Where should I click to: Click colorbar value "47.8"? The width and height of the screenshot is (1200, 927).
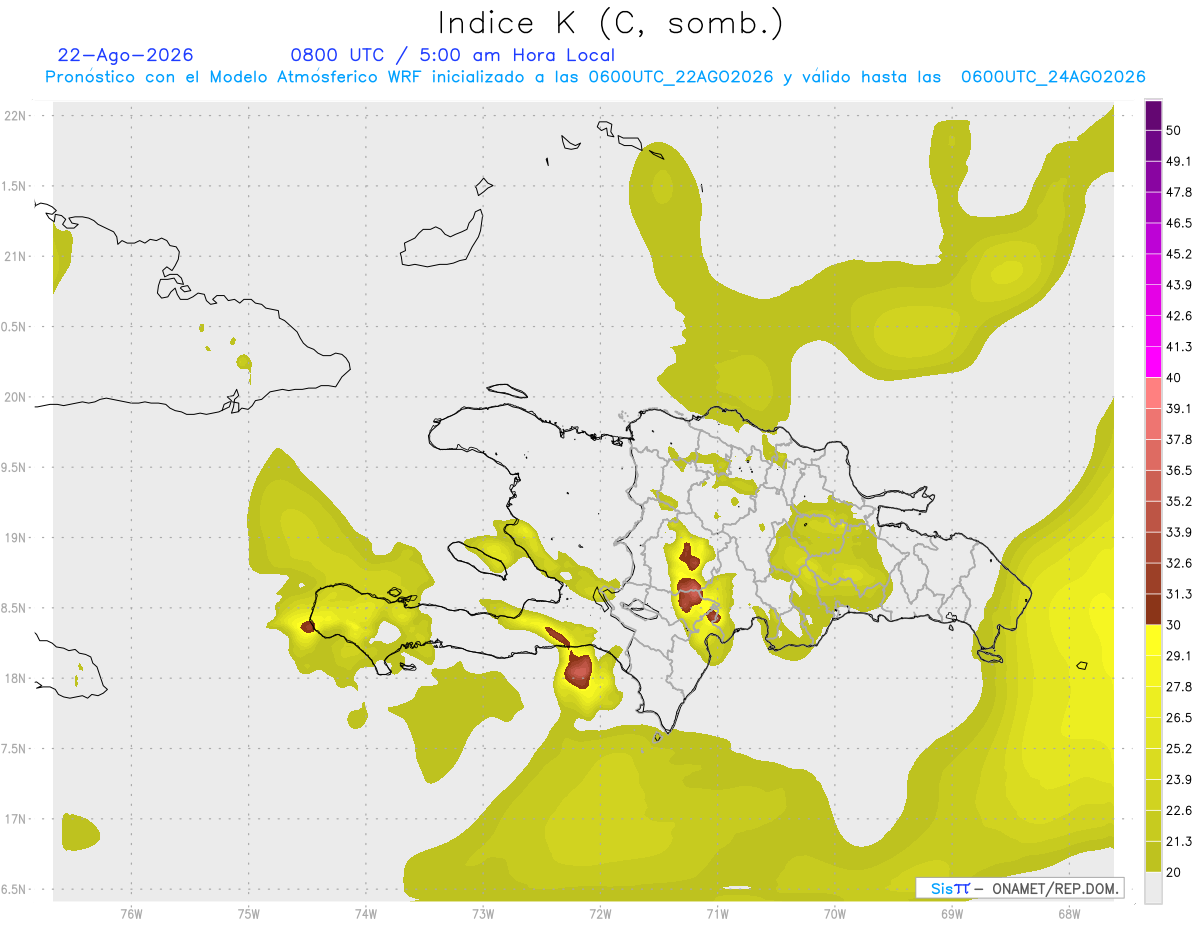click(1178, 193)
